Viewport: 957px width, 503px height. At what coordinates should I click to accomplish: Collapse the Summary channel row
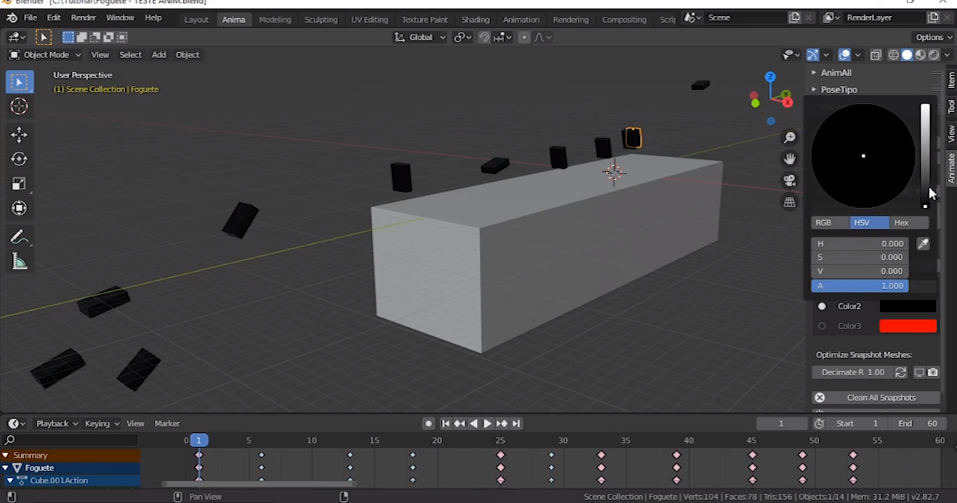(5, 455)
